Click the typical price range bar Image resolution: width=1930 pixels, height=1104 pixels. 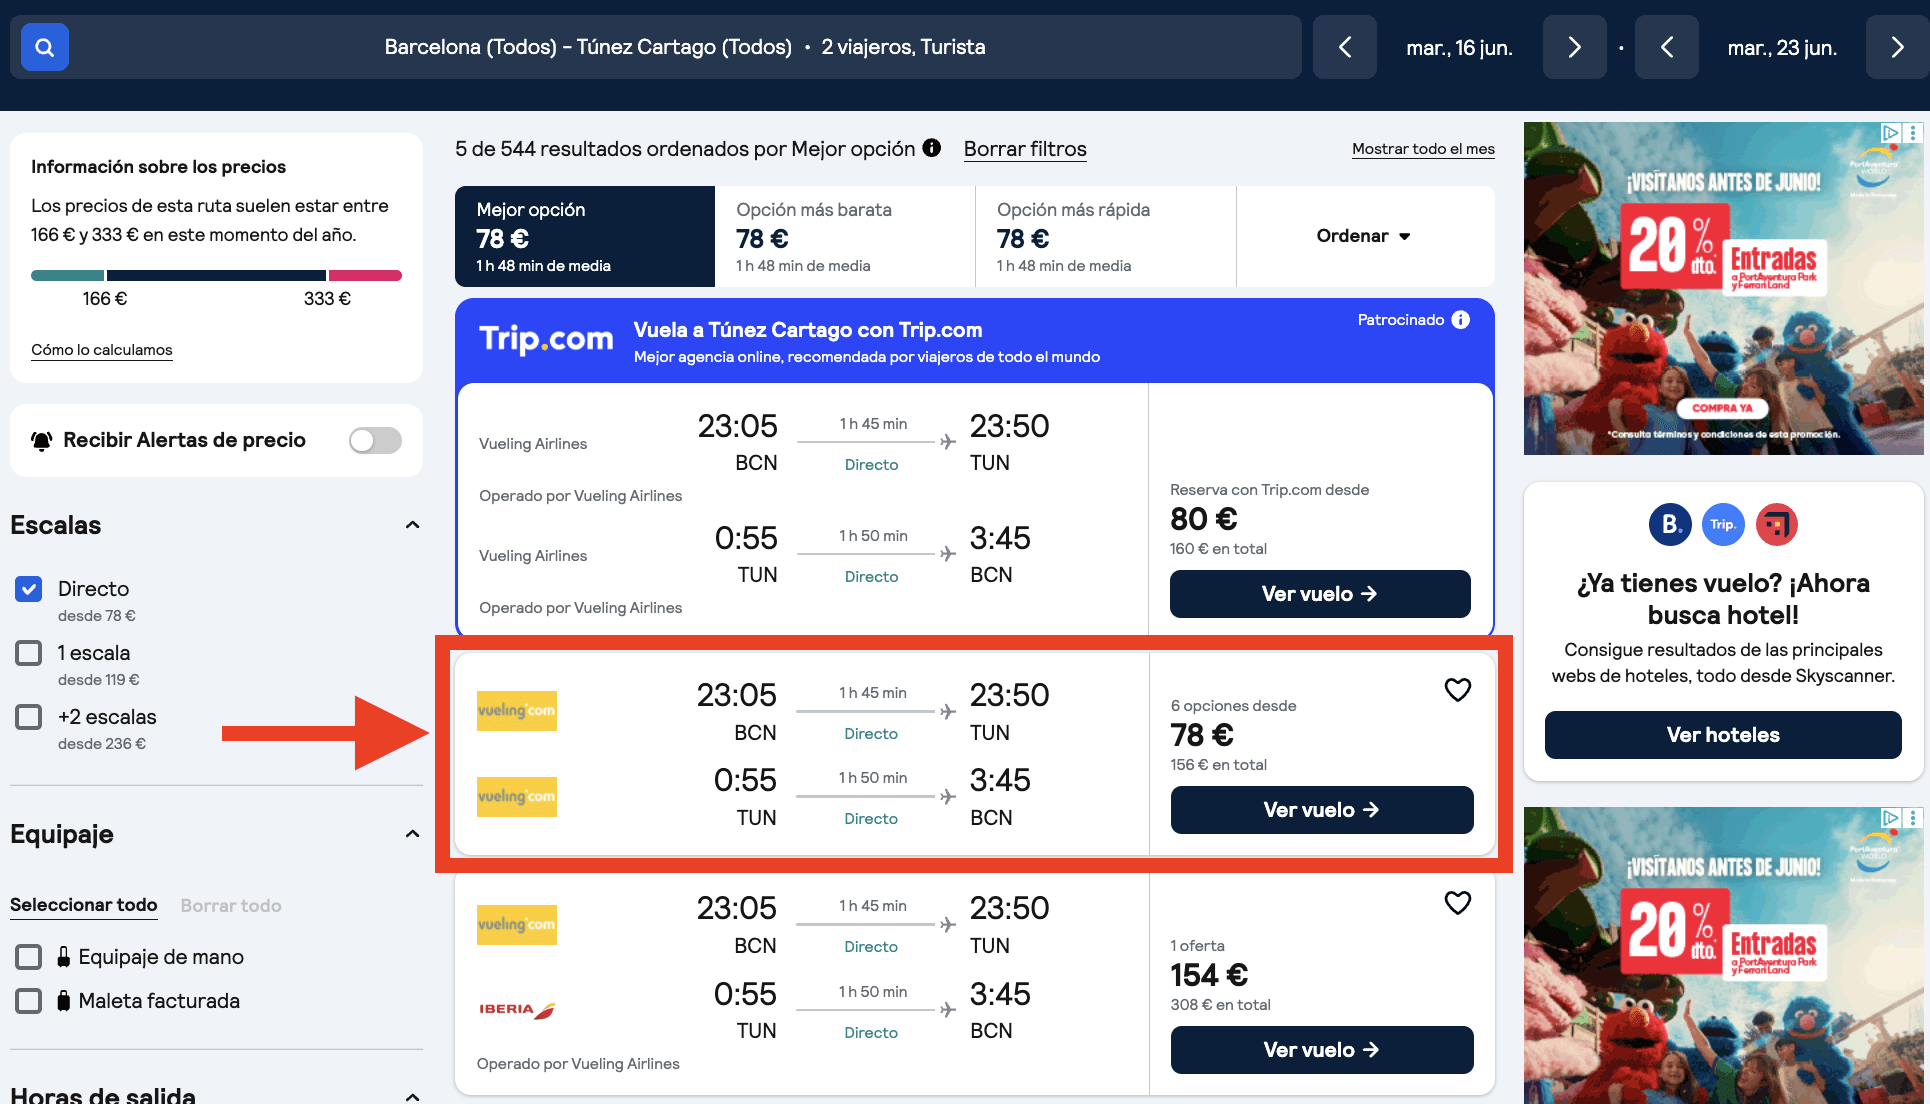[x=216, y=275]
